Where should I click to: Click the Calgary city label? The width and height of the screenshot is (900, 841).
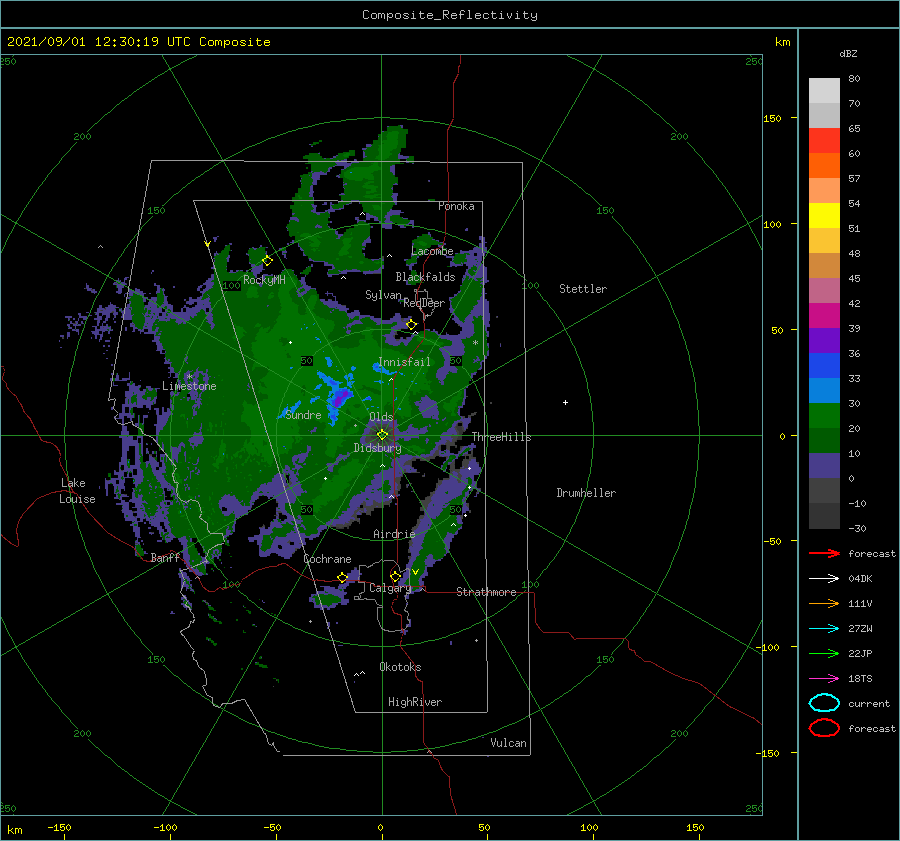(x=390, y=588)
